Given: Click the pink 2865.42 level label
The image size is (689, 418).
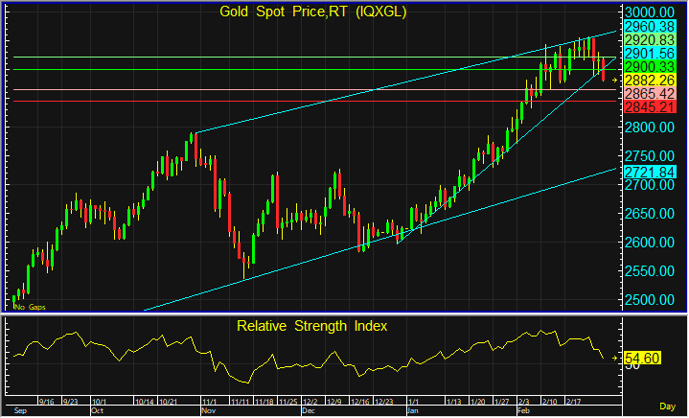Looking at the screenshot, I should pyautogui.click(x=649, y=93).
